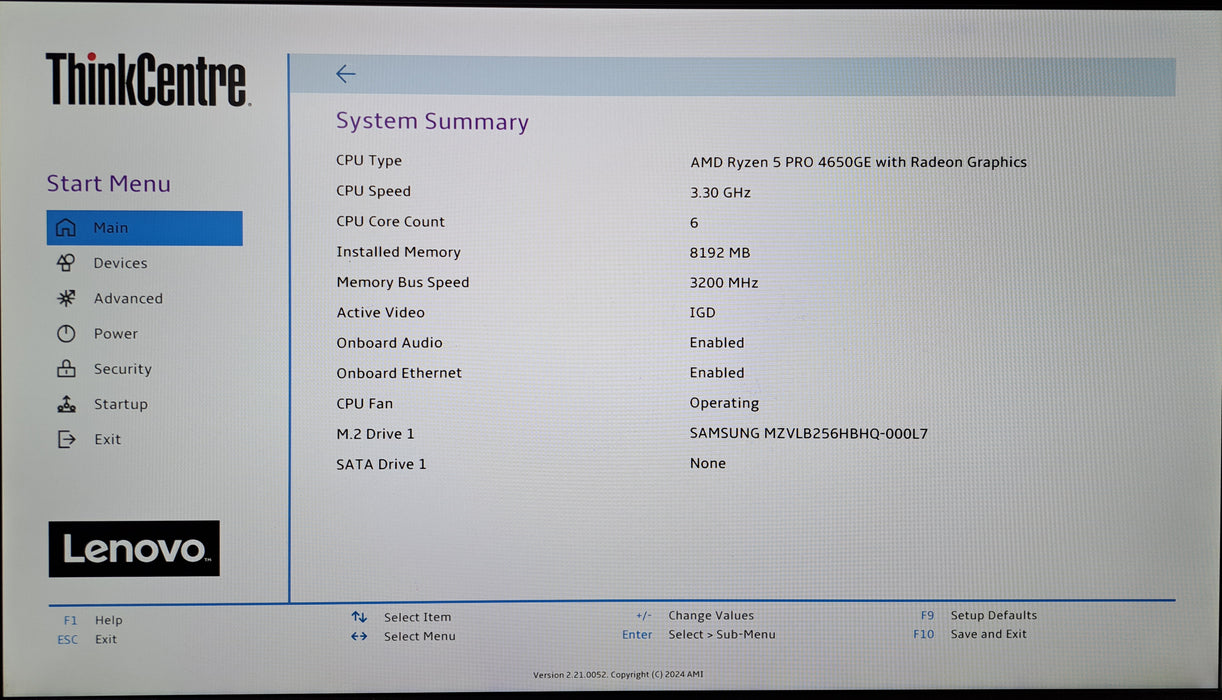Click the Onboard Audio label
This screenshot has height=700, width=1222.
pyautogui.click(x=389, y=342)
